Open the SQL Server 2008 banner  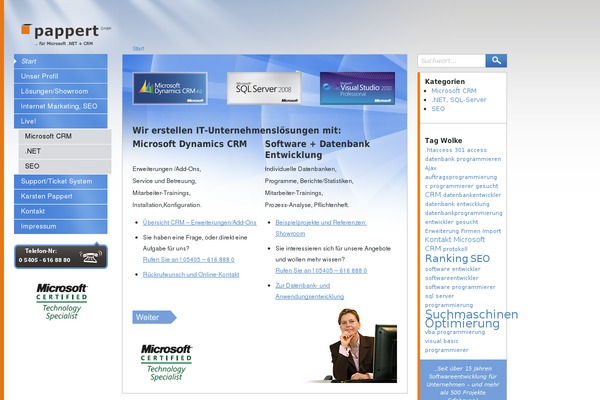click(264, 88)
